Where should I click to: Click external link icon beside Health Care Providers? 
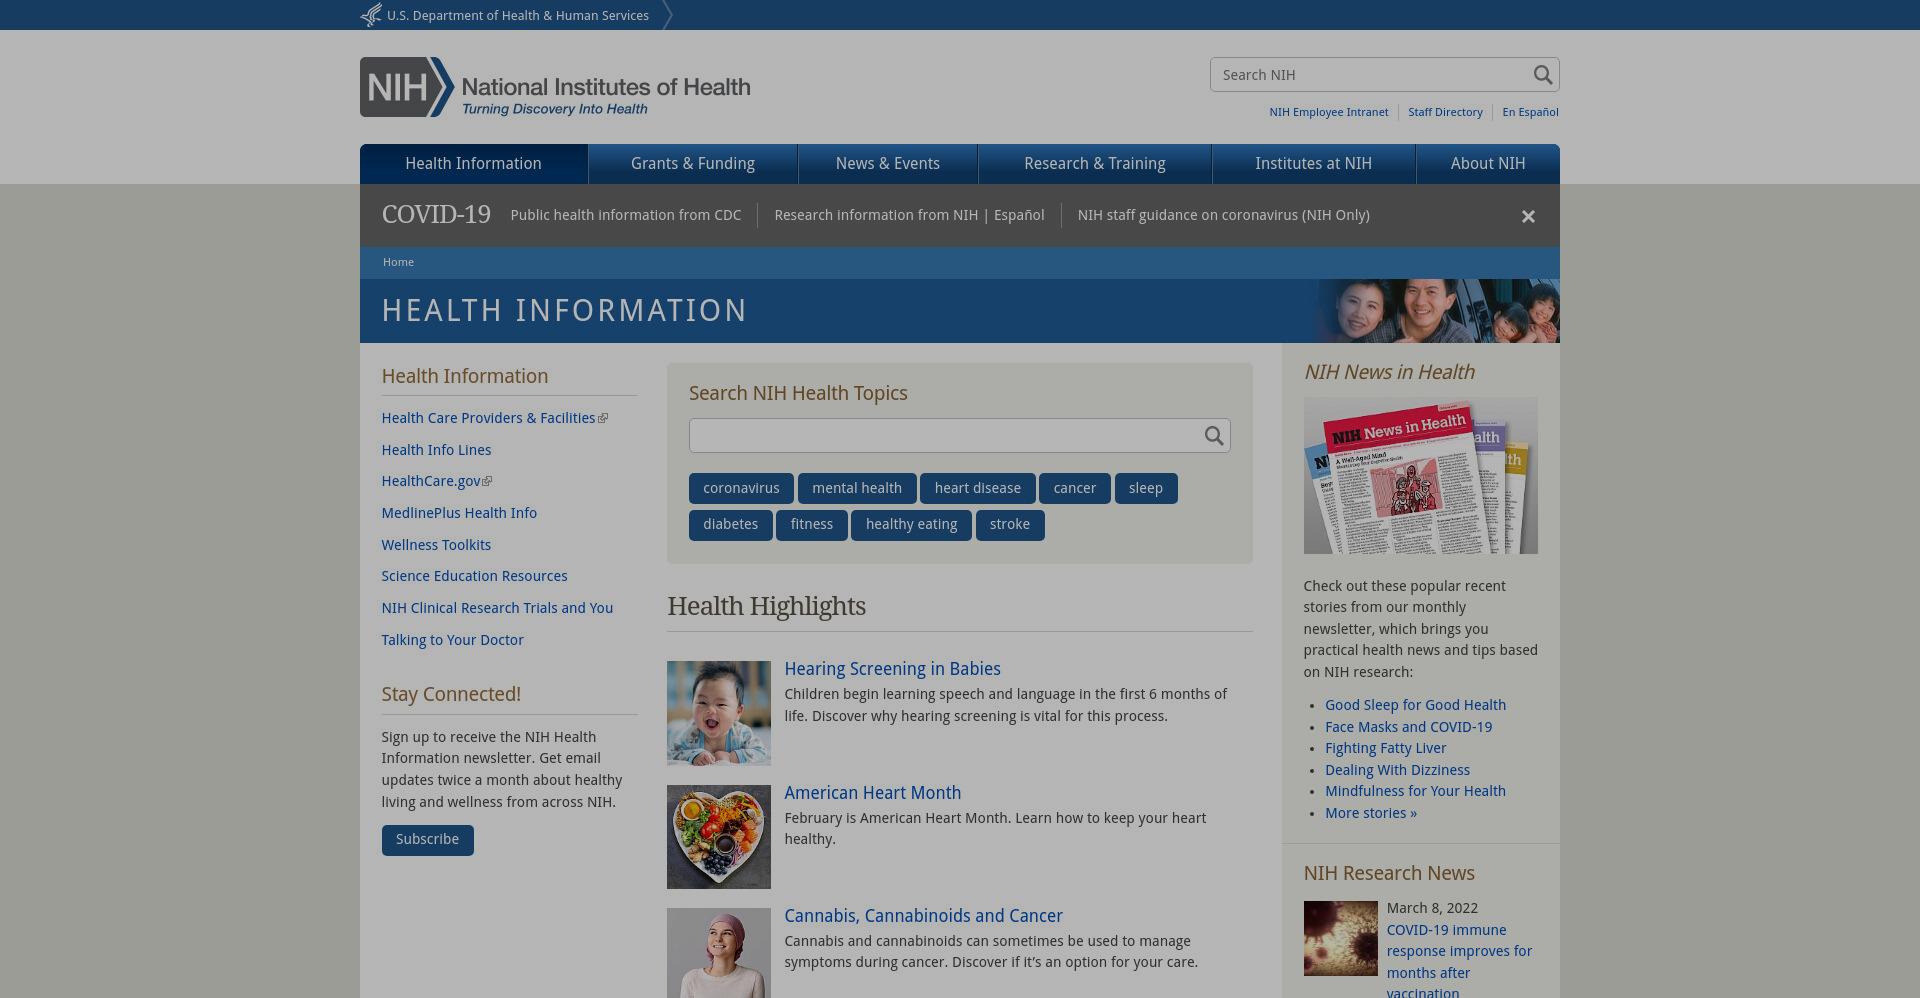click(x=602, y=419)
